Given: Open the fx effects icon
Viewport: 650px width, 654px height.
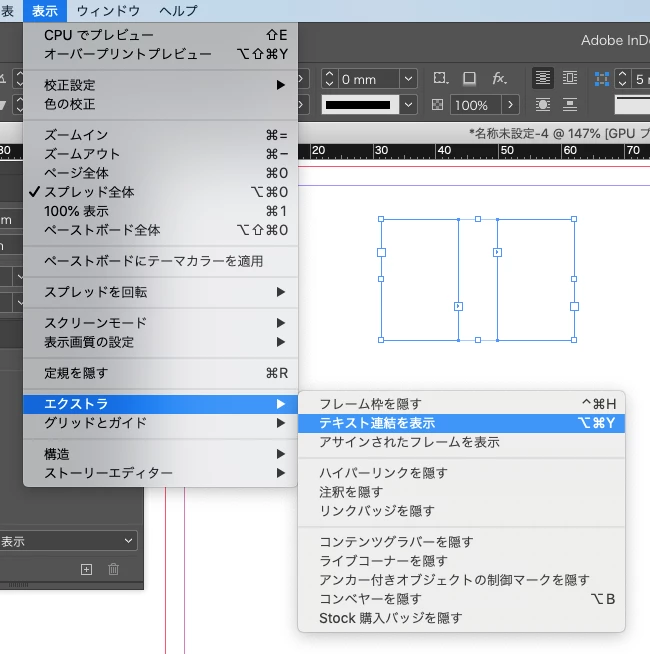Looking at the screenshot, I should 499,78.
